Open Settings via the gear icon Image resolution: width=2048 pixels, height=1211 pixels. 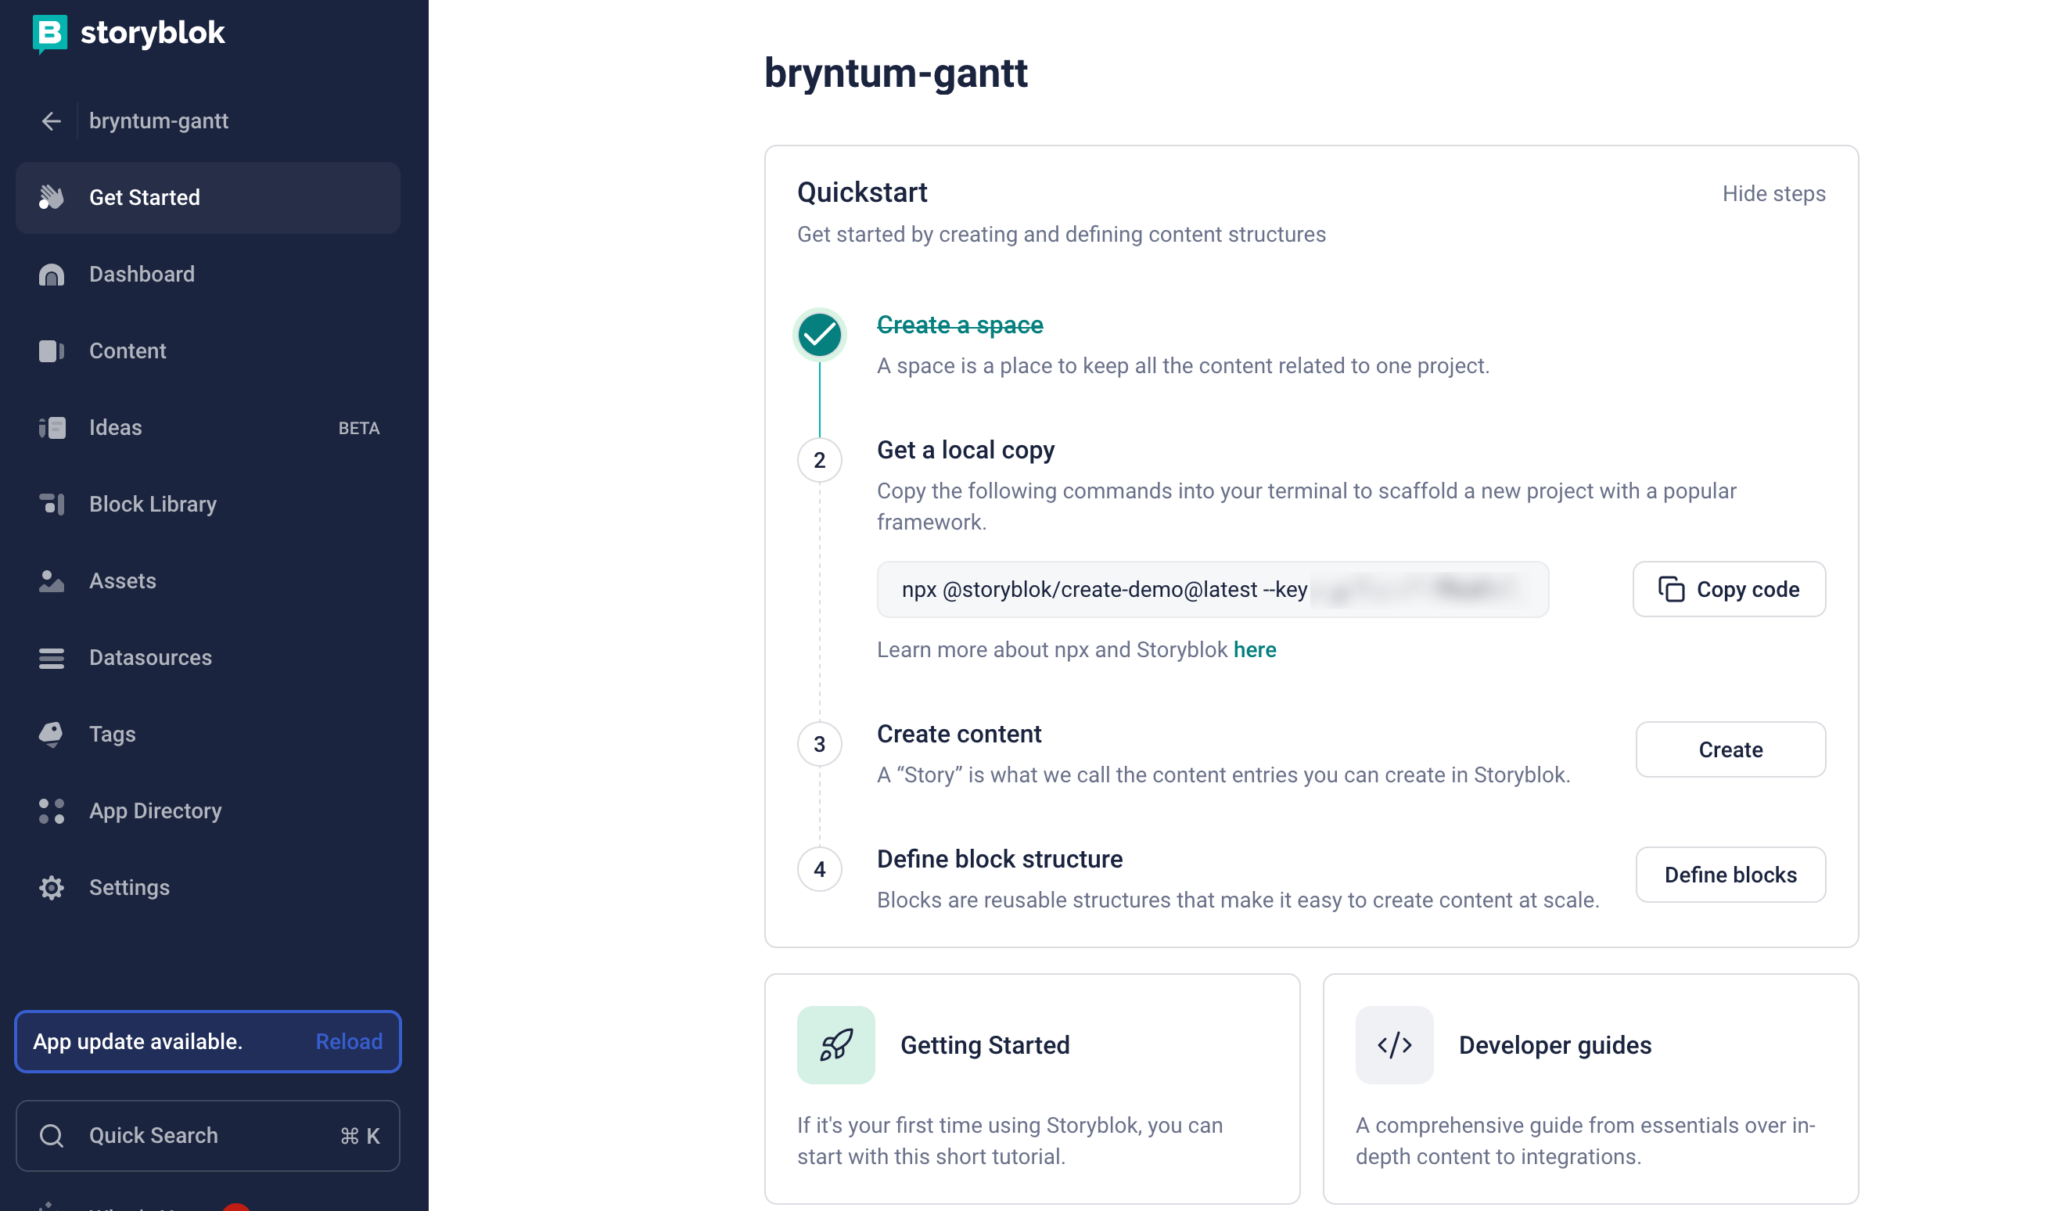tap(51, 888)
